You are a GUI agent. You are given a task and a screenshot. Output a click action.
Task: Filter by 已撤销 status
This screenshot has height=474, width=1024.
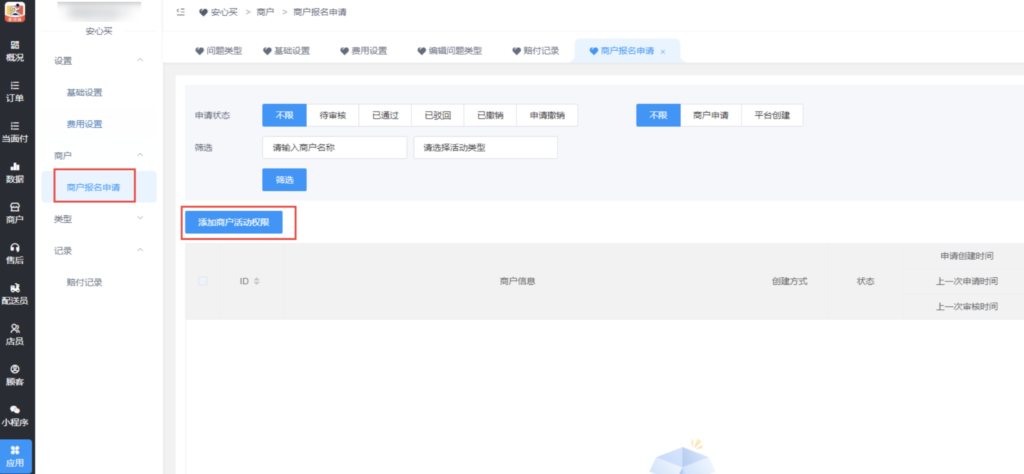pos(490,116)
